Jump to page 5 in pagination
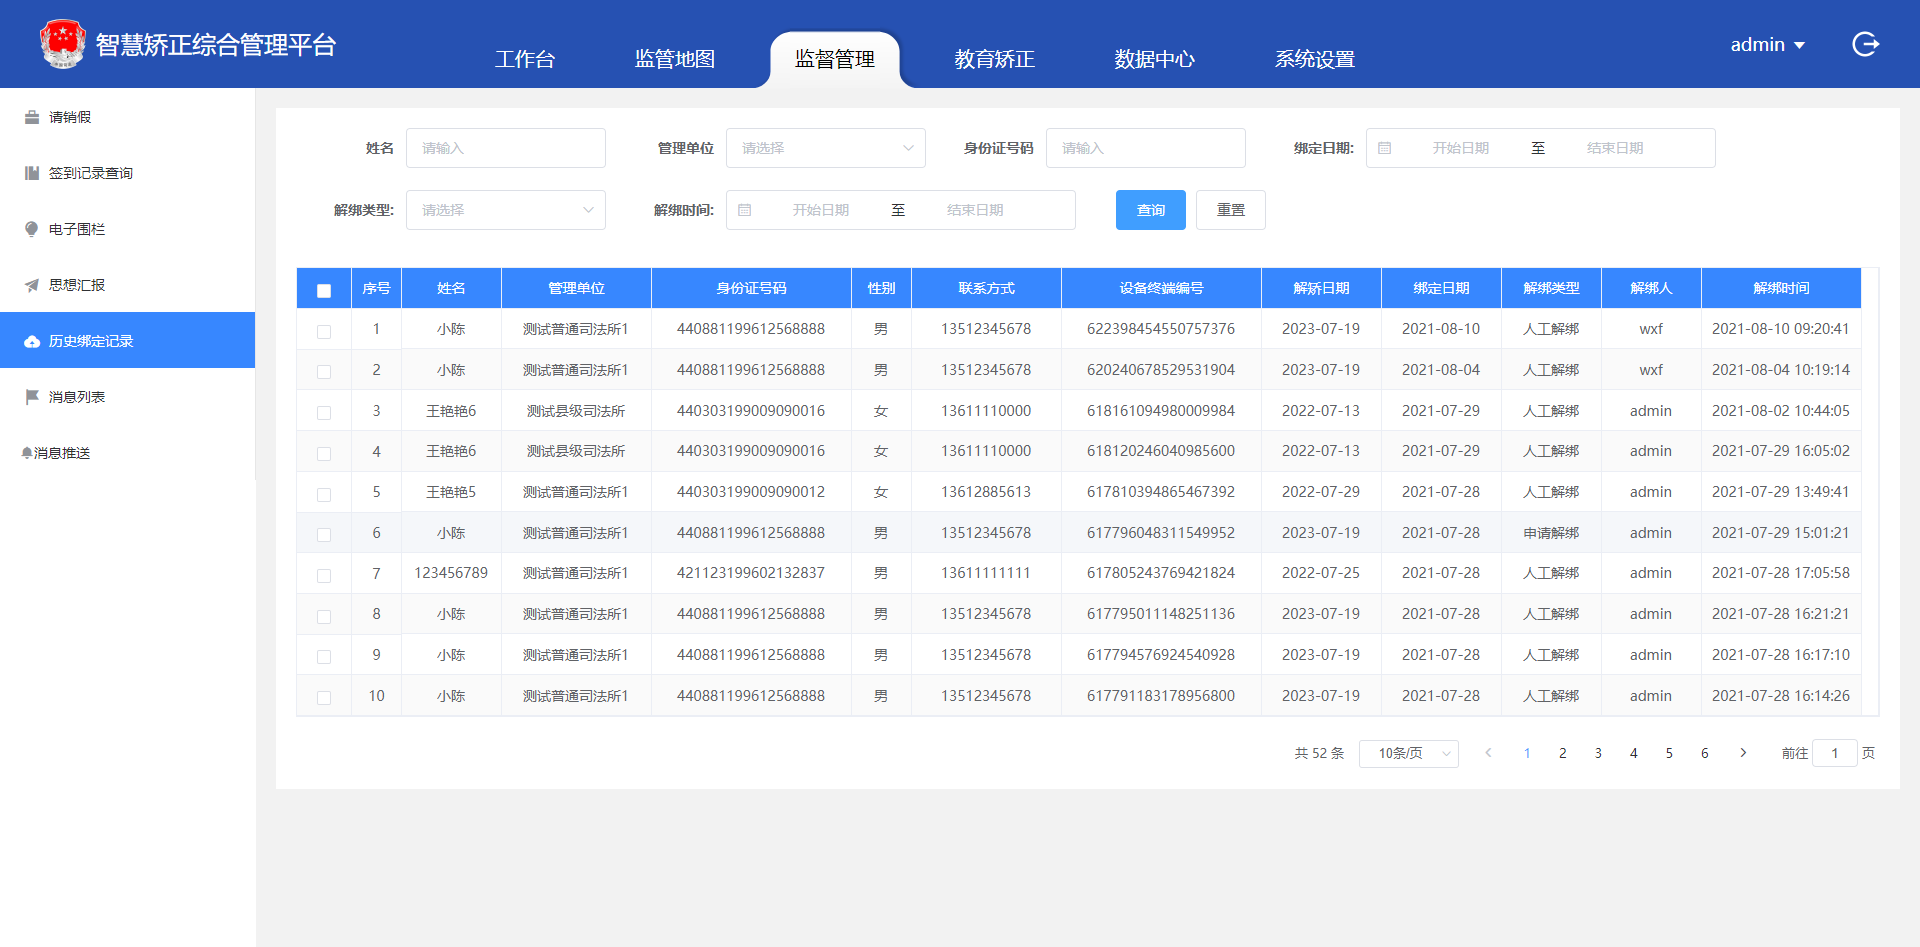The height and width of the screenshot is (947, 1920). (1669, 753)
